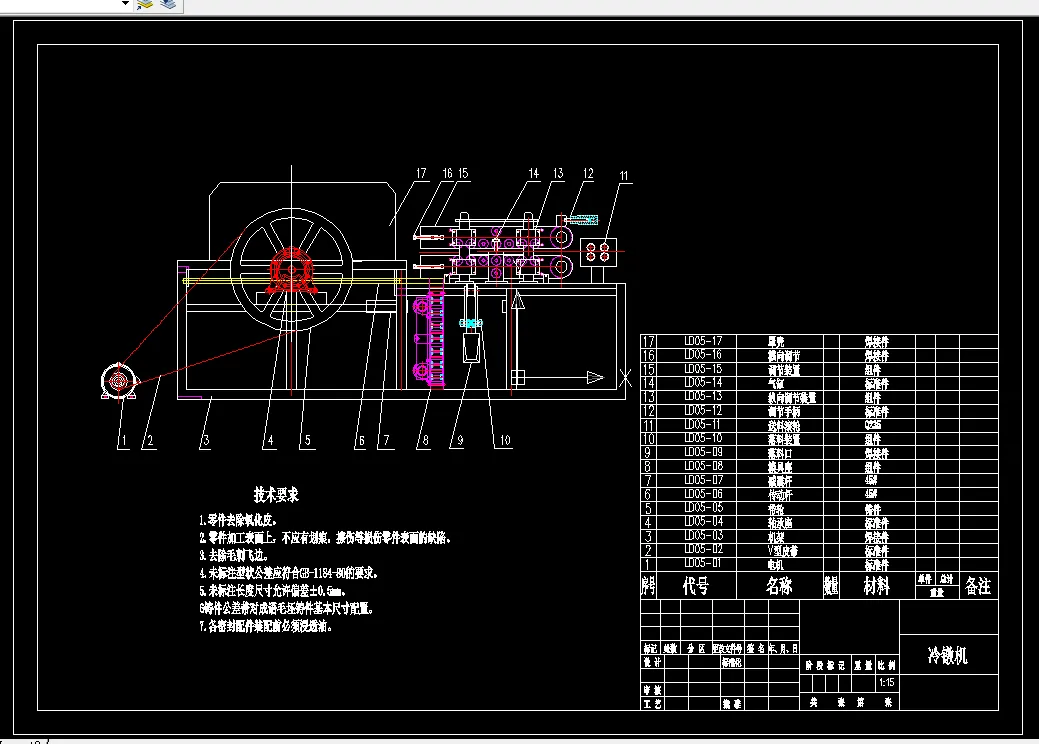Click the requirement line mentioning ±0.5mm

(x=272, y=590)
